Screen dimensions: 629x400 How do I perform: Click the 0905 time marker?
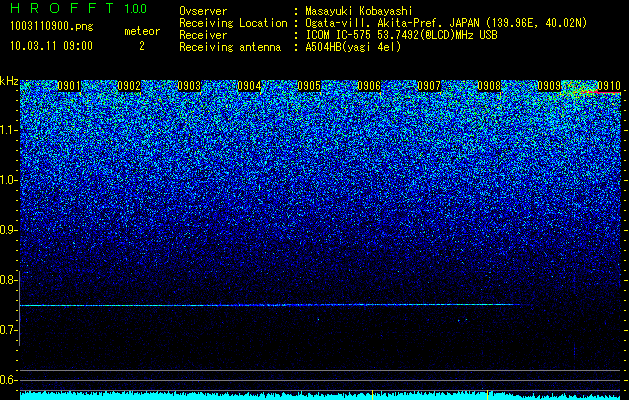309,86
